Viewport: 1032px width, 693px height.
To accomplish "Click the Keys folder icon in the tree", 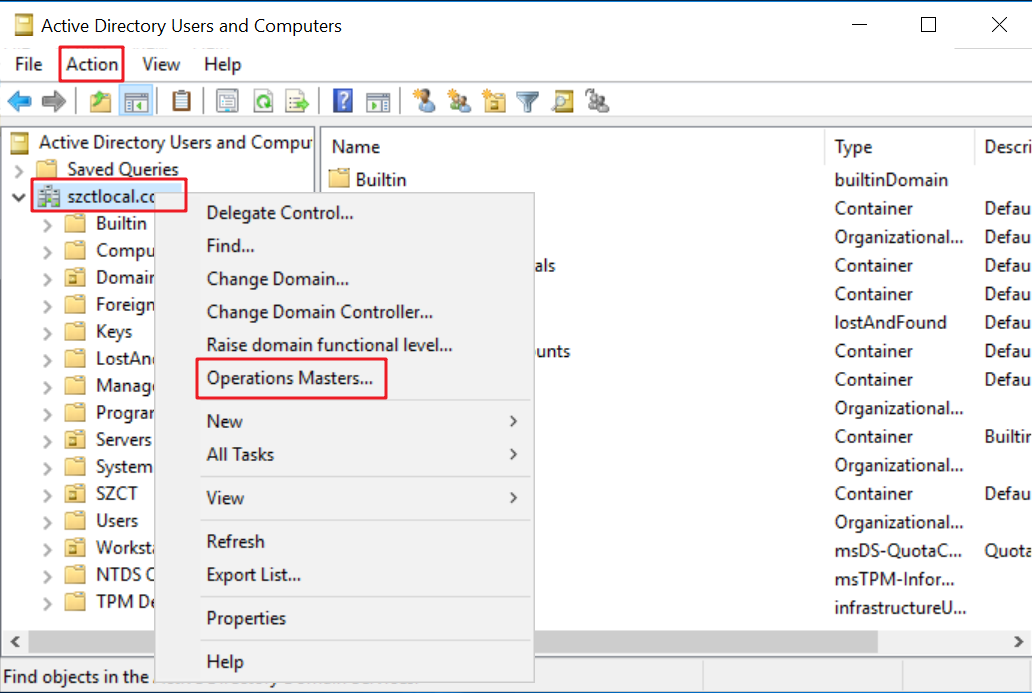I will coord(75,331).
